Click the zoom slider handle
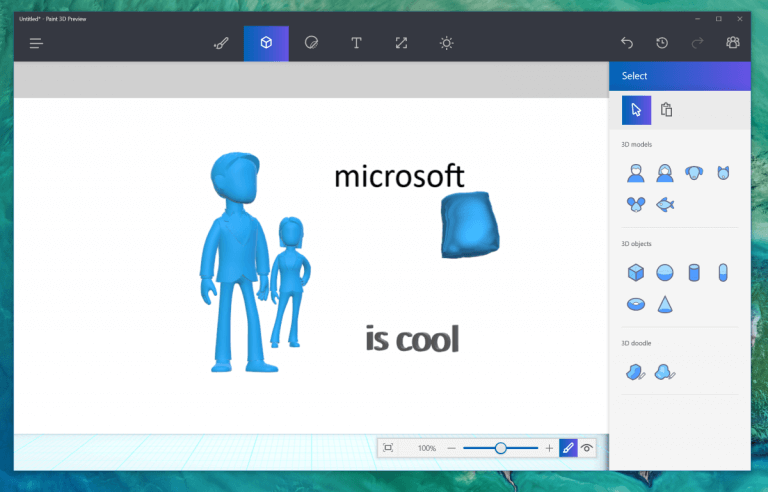Screen dimensions: 768x492 500,448
